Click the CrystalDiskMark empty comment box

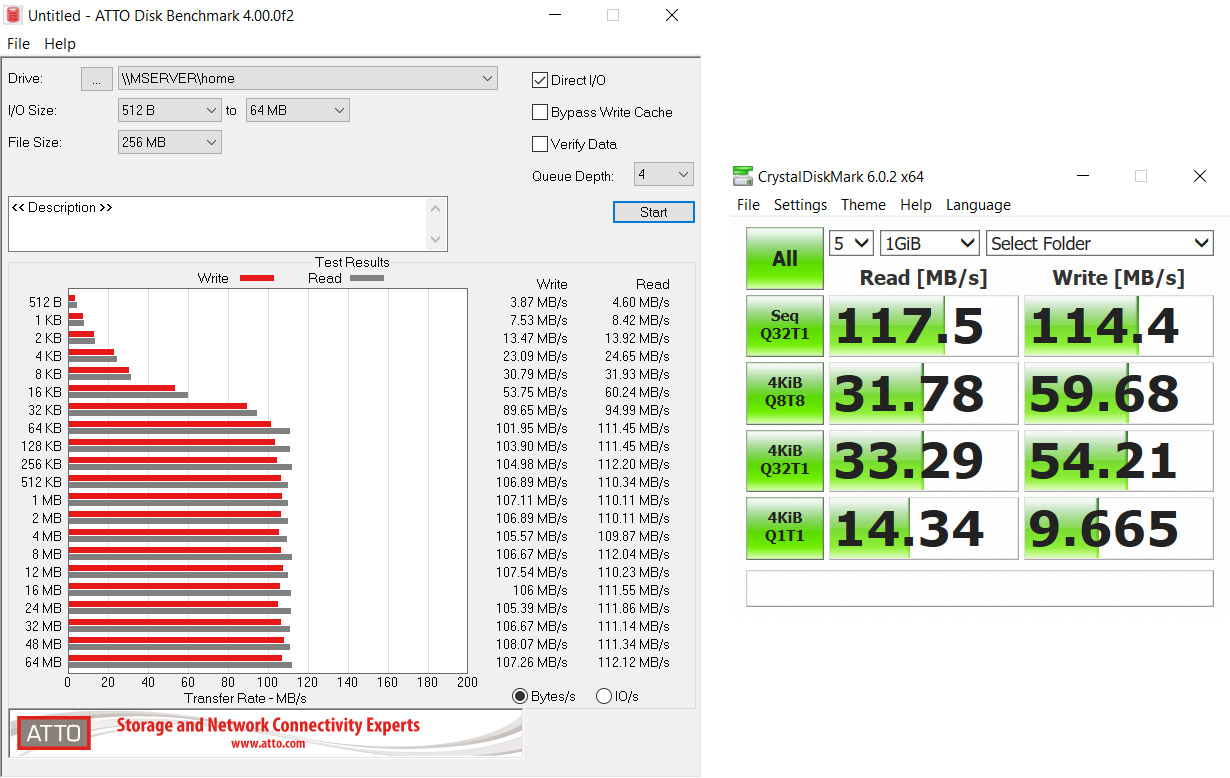979,588
